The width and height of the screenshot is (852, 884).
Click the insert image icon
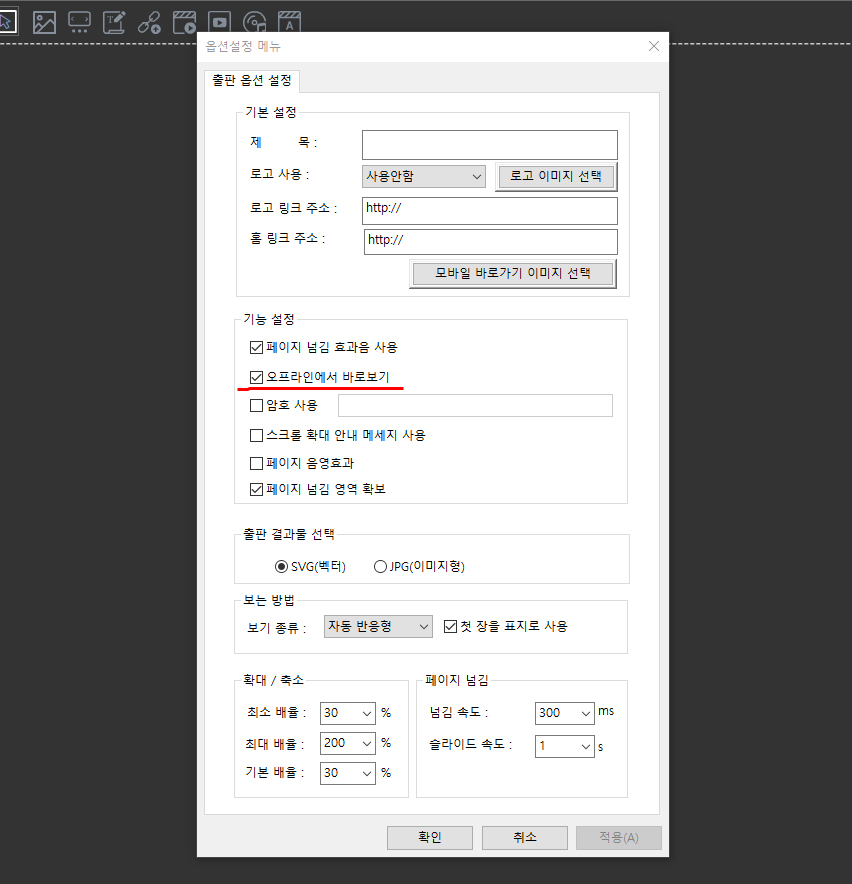click(x=44, y=22)
